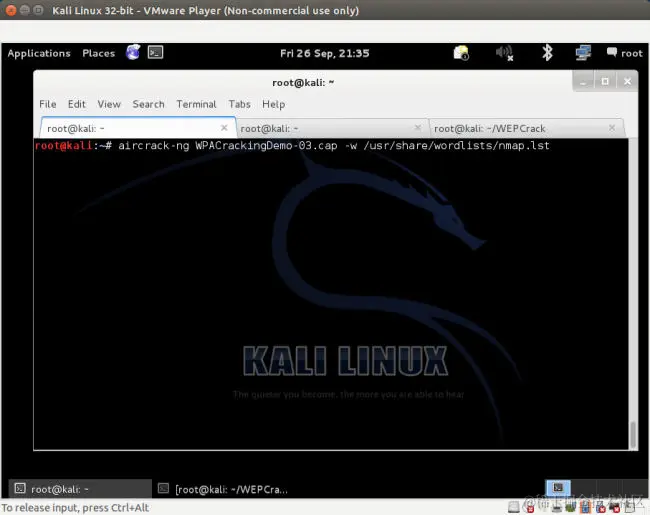Open the Help menu in terminal
Viewport: 650px width, 515px height.
(274, 104)
